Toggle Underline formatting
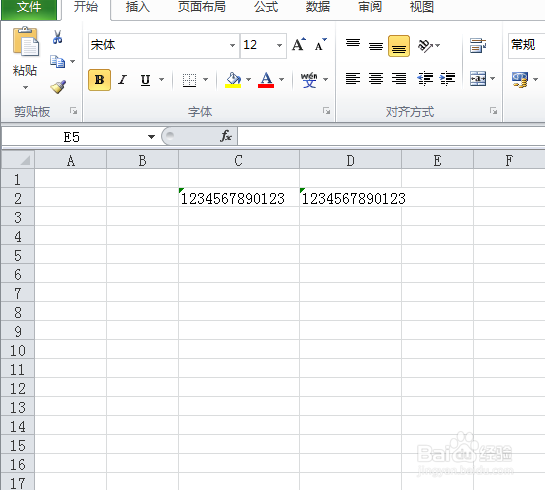The height and width of the screenshot is (490, 545). click(146, 80)
